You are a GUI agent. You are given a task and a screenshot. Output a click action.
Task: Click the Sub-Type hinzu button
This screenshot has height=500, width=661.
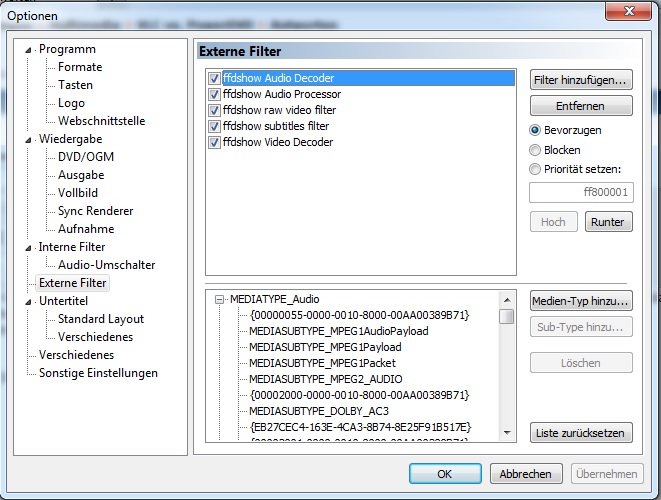click(x=581, y=327)
